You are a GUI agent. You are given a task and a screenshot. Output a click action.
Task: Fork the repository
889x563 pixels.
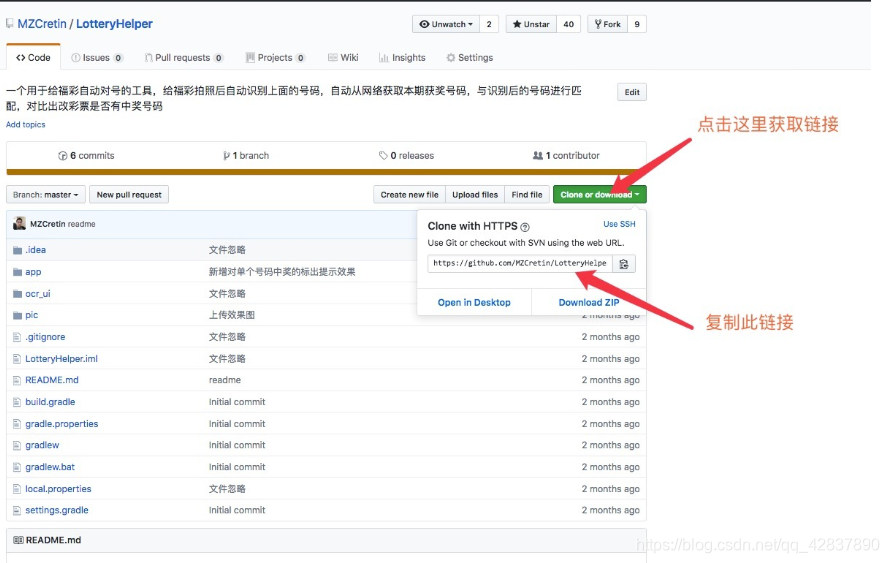[x=607, y=24]
